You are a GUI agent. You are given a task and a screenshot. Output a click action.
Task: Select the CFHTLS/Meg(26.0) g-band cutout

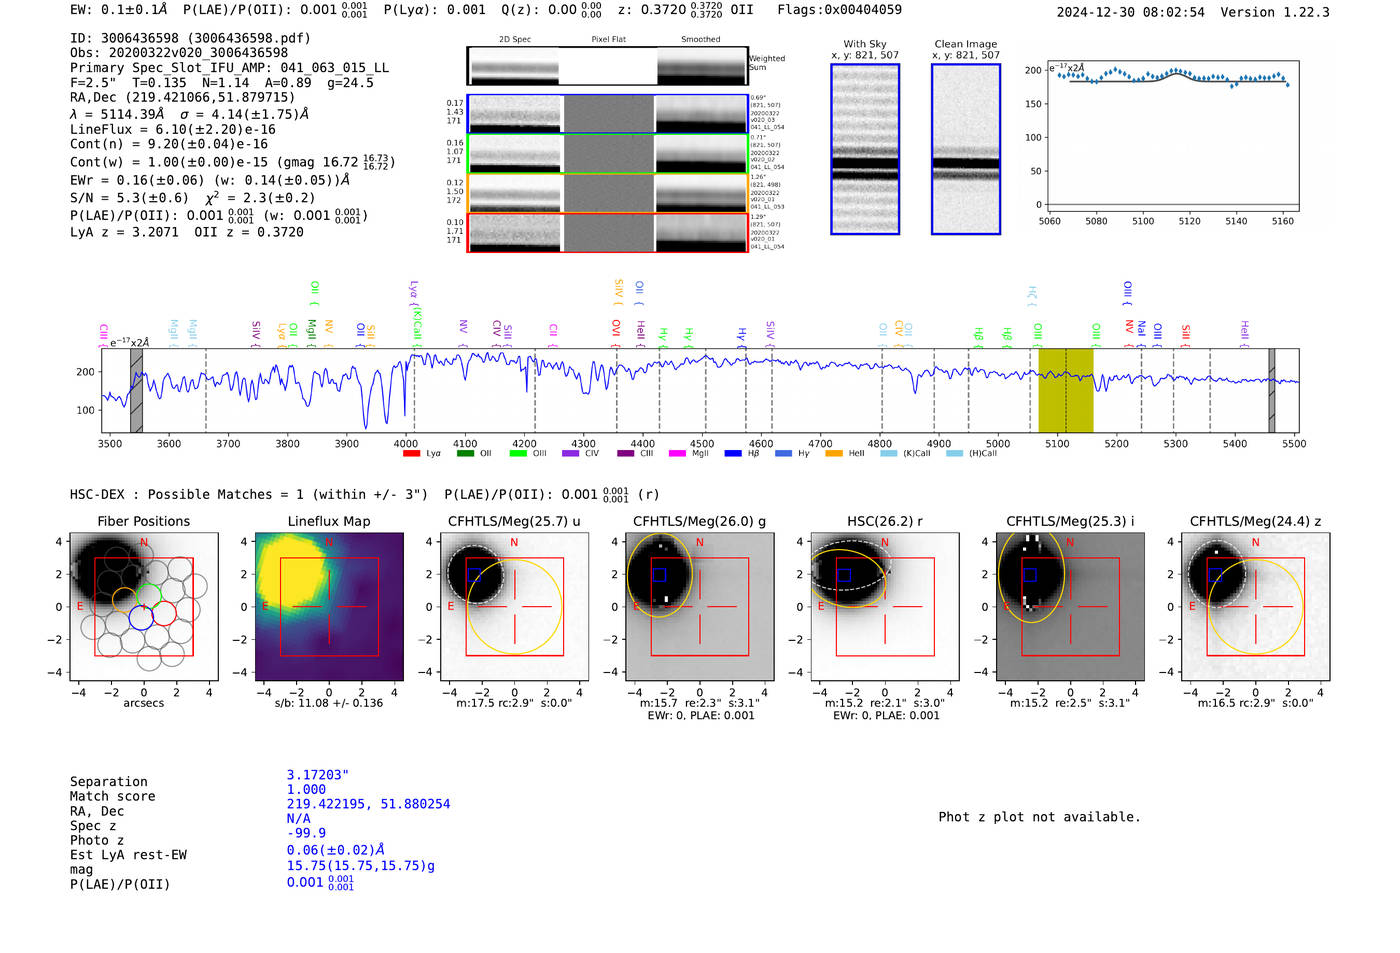click(x=699, y=606)
